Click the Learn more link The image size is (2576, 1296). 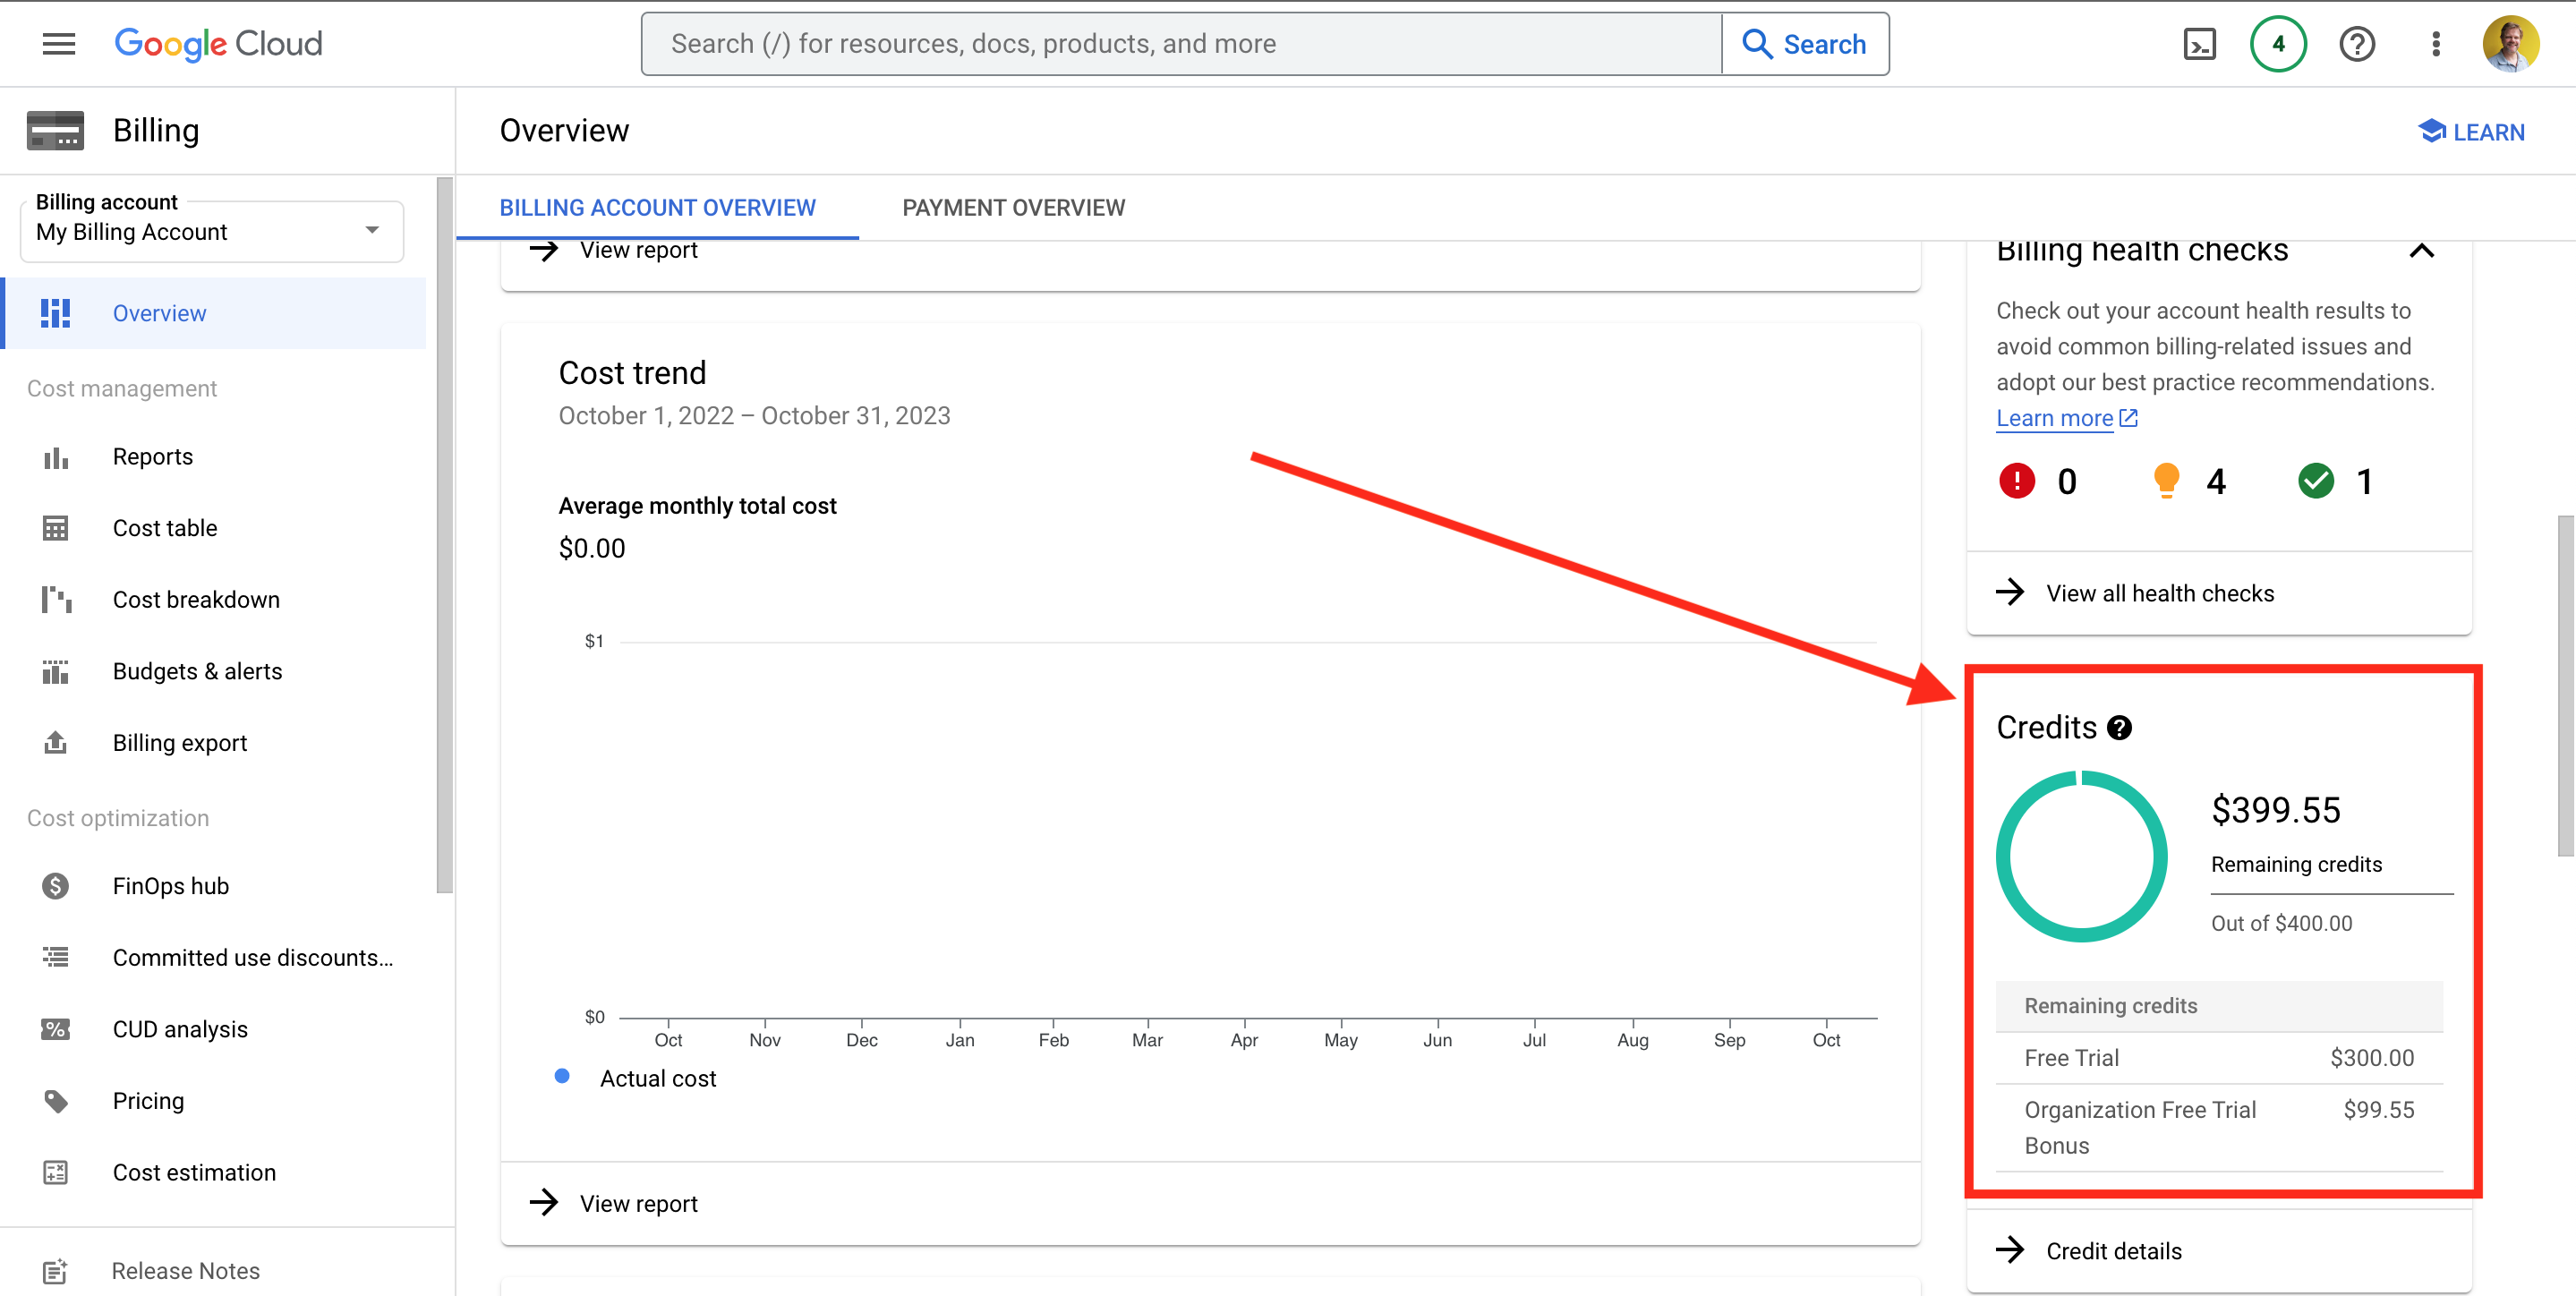tap(2055, 418)
